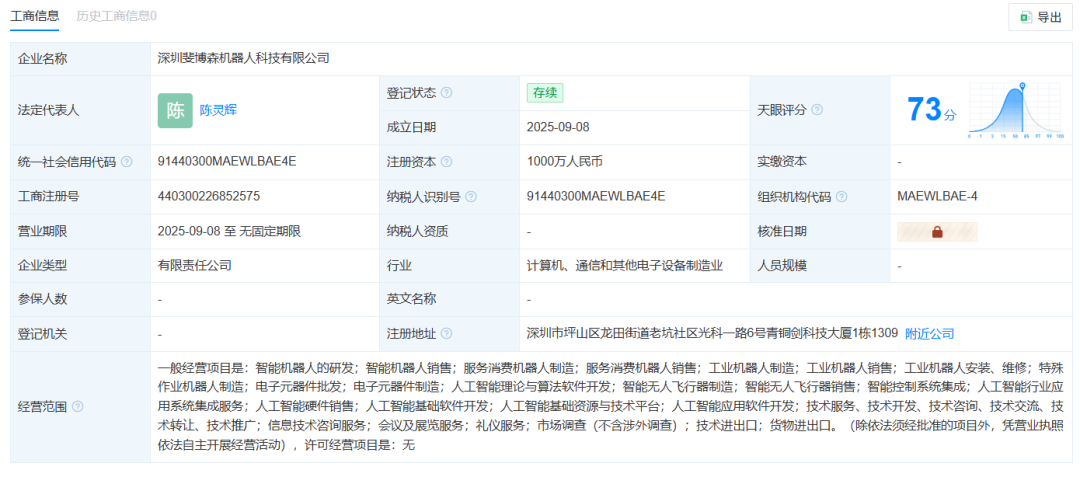The width and height of the screenshot is (1080, 477).
Task: Click the Excel icon in 导出 button
Action: tap(1026, 17)
